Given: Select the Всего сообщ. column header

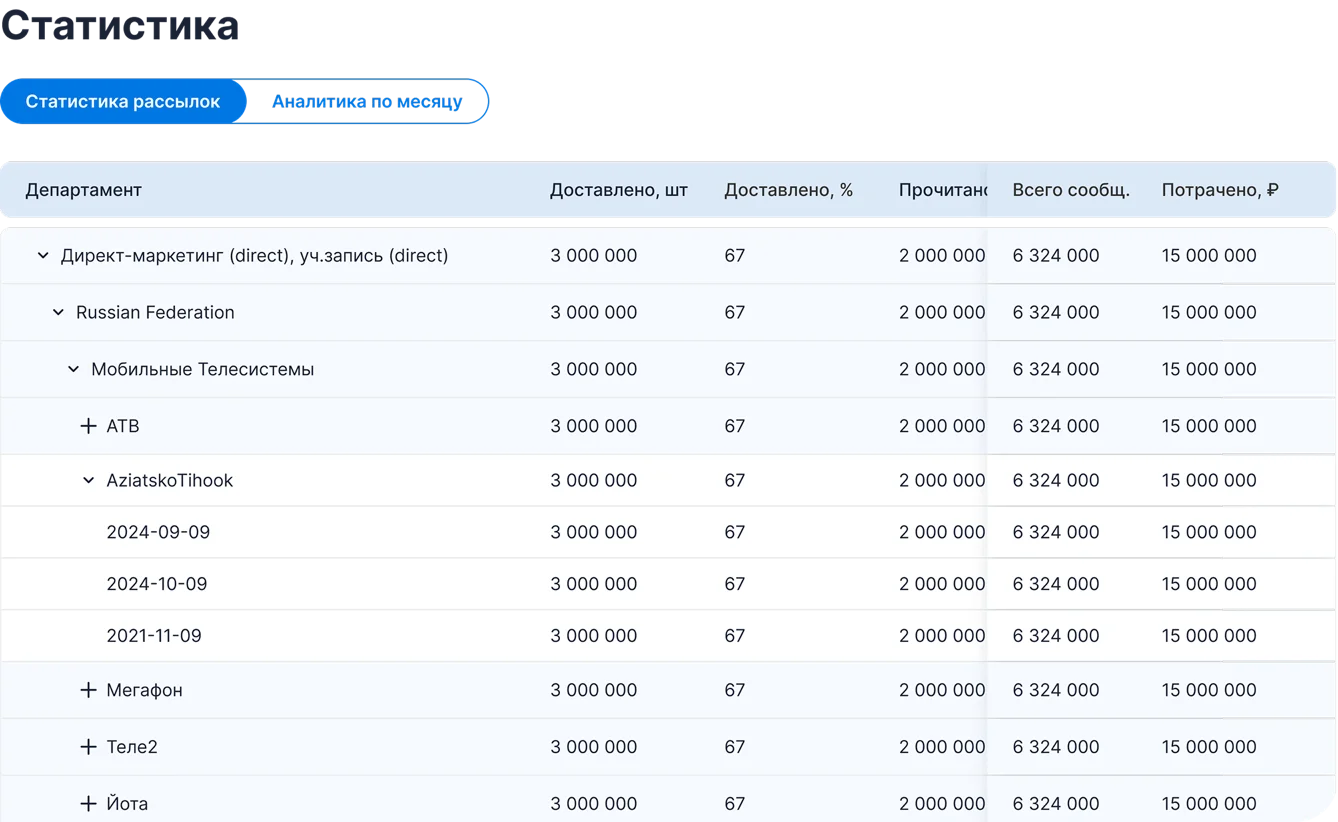Looking at the screenshot, I should (x=1071, y=190).
